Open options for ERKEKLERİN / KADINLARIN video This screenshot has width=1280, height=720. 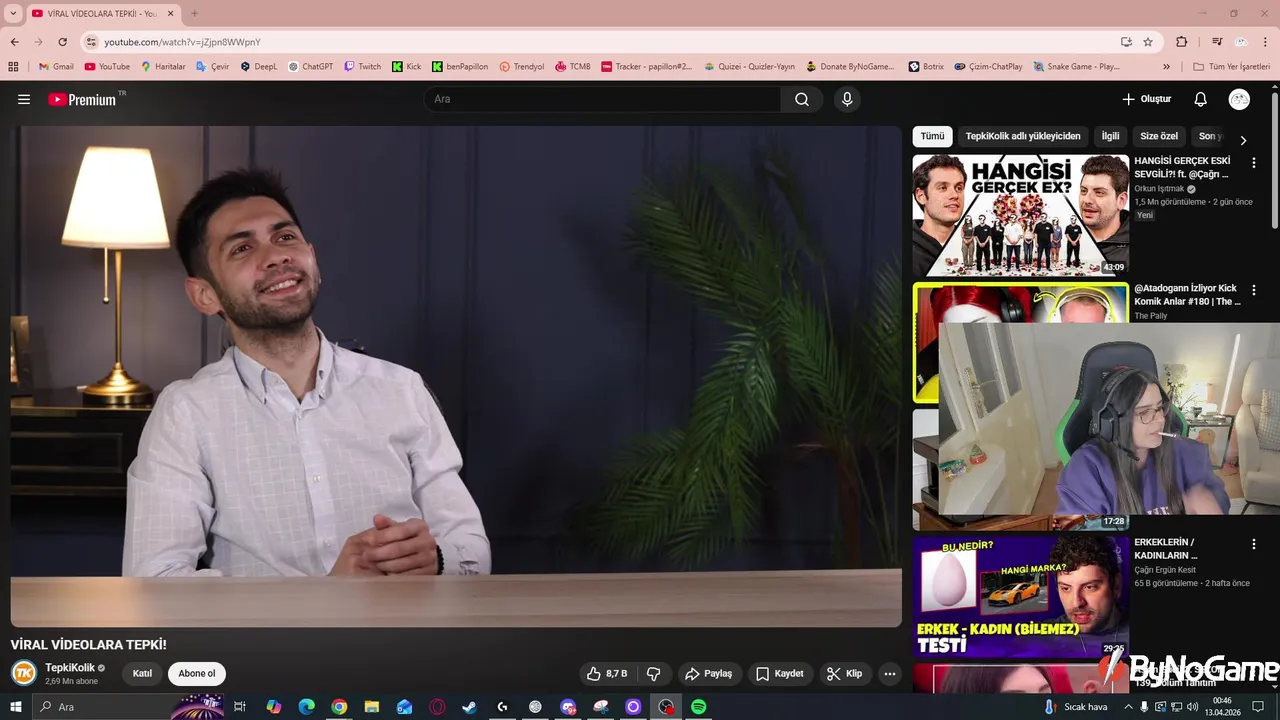1254,544
